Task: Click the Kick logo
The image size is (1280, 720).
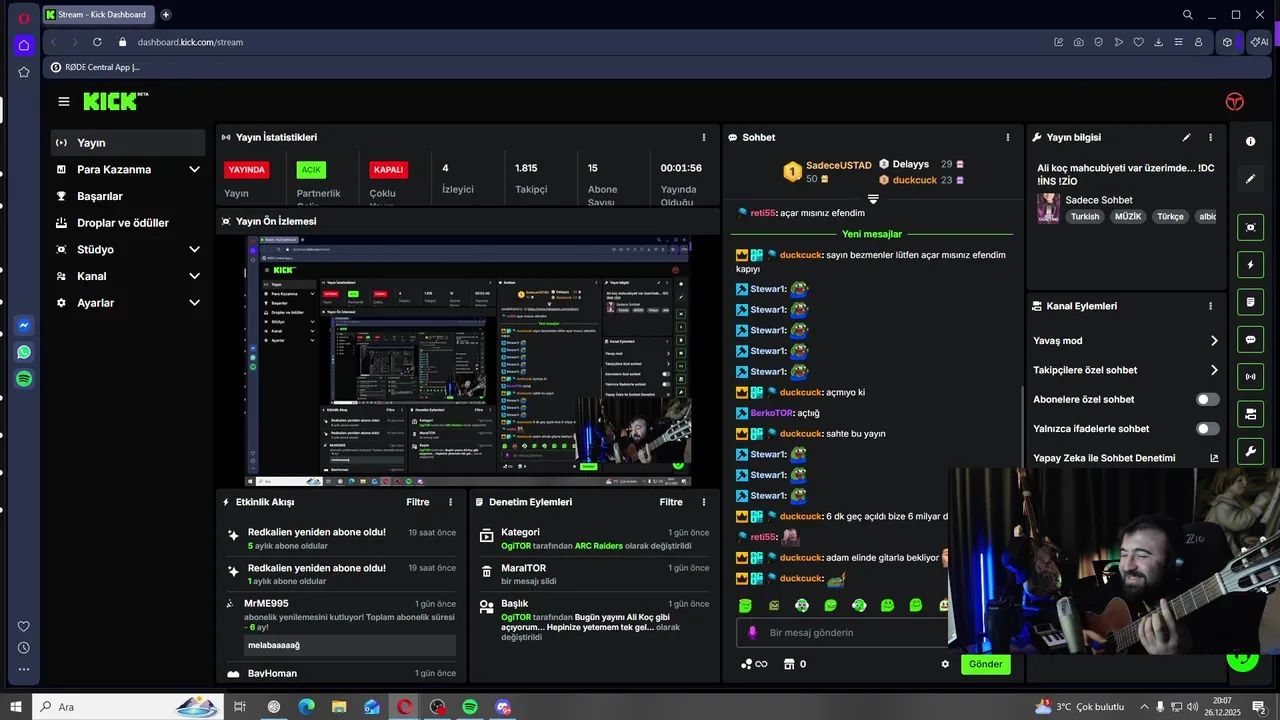Action: click(115, 101)
